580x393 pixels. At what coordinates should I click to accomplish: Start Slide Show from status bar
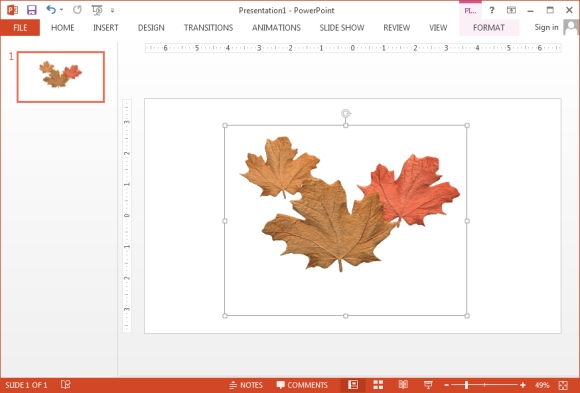pos(428,385)
